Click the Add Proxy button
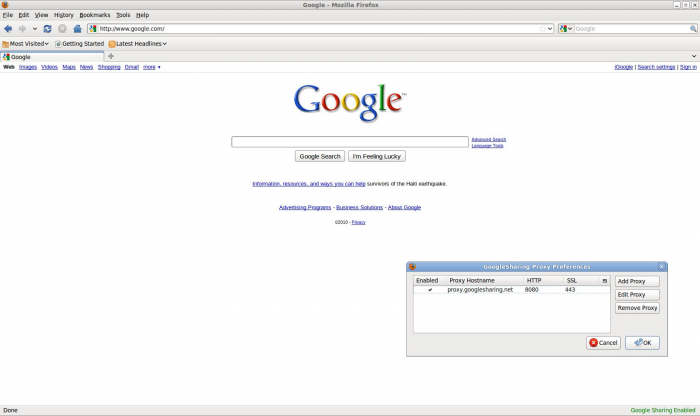Viewport: 700px width, 416px height. 636,282
